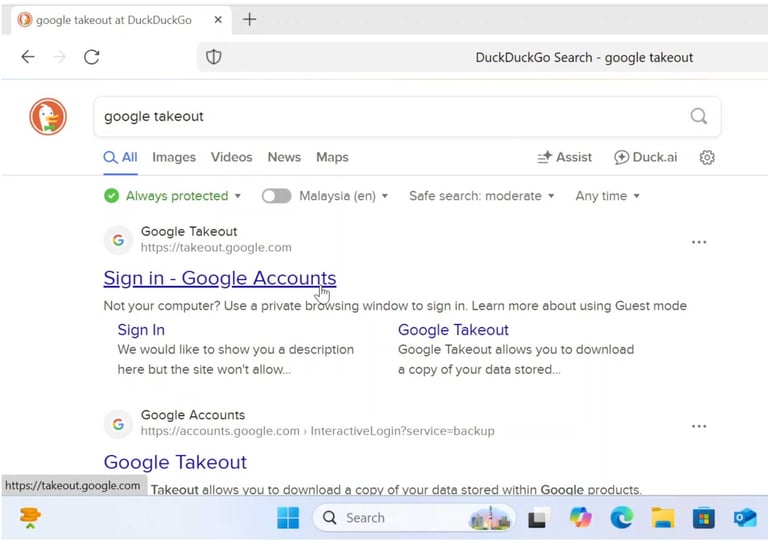Open File Explorer from the taskbar
This screenshot has width=768, height=542.
point(663,518)
